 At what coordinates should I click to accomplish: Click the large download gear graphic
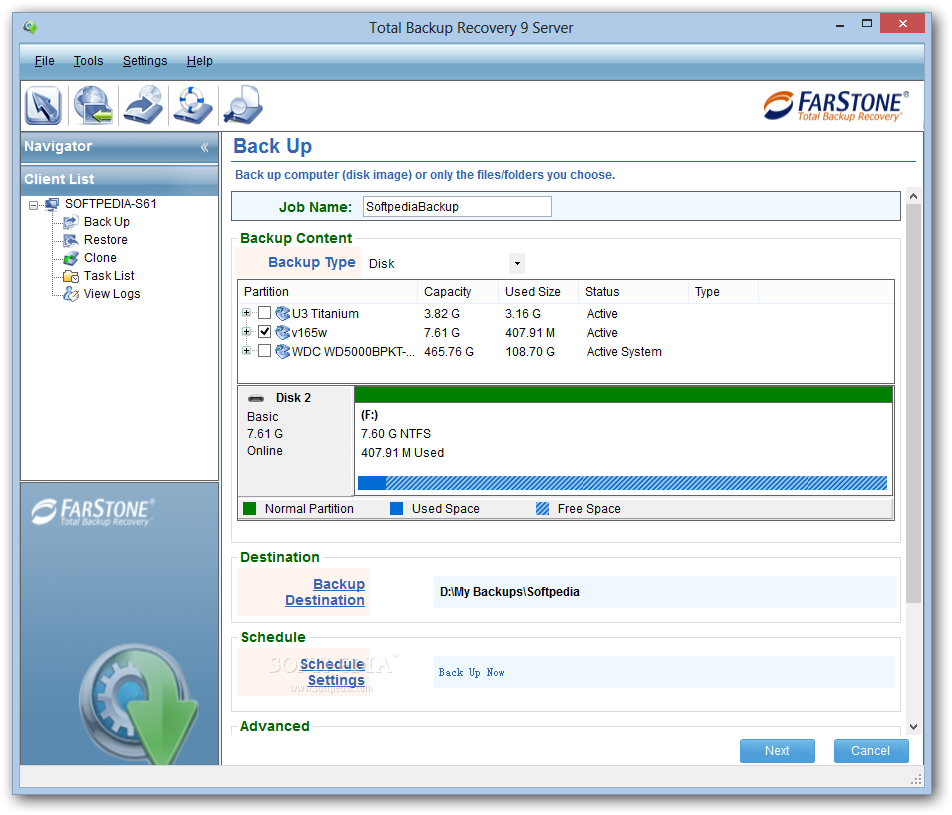[138, 703]
